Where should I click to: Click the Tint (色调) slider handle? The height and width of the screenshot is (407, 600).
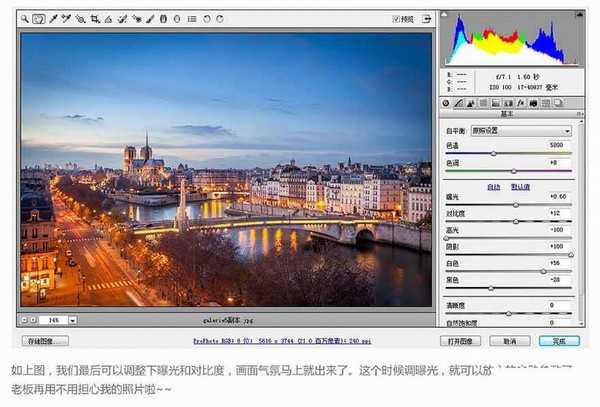coord(514,171)
